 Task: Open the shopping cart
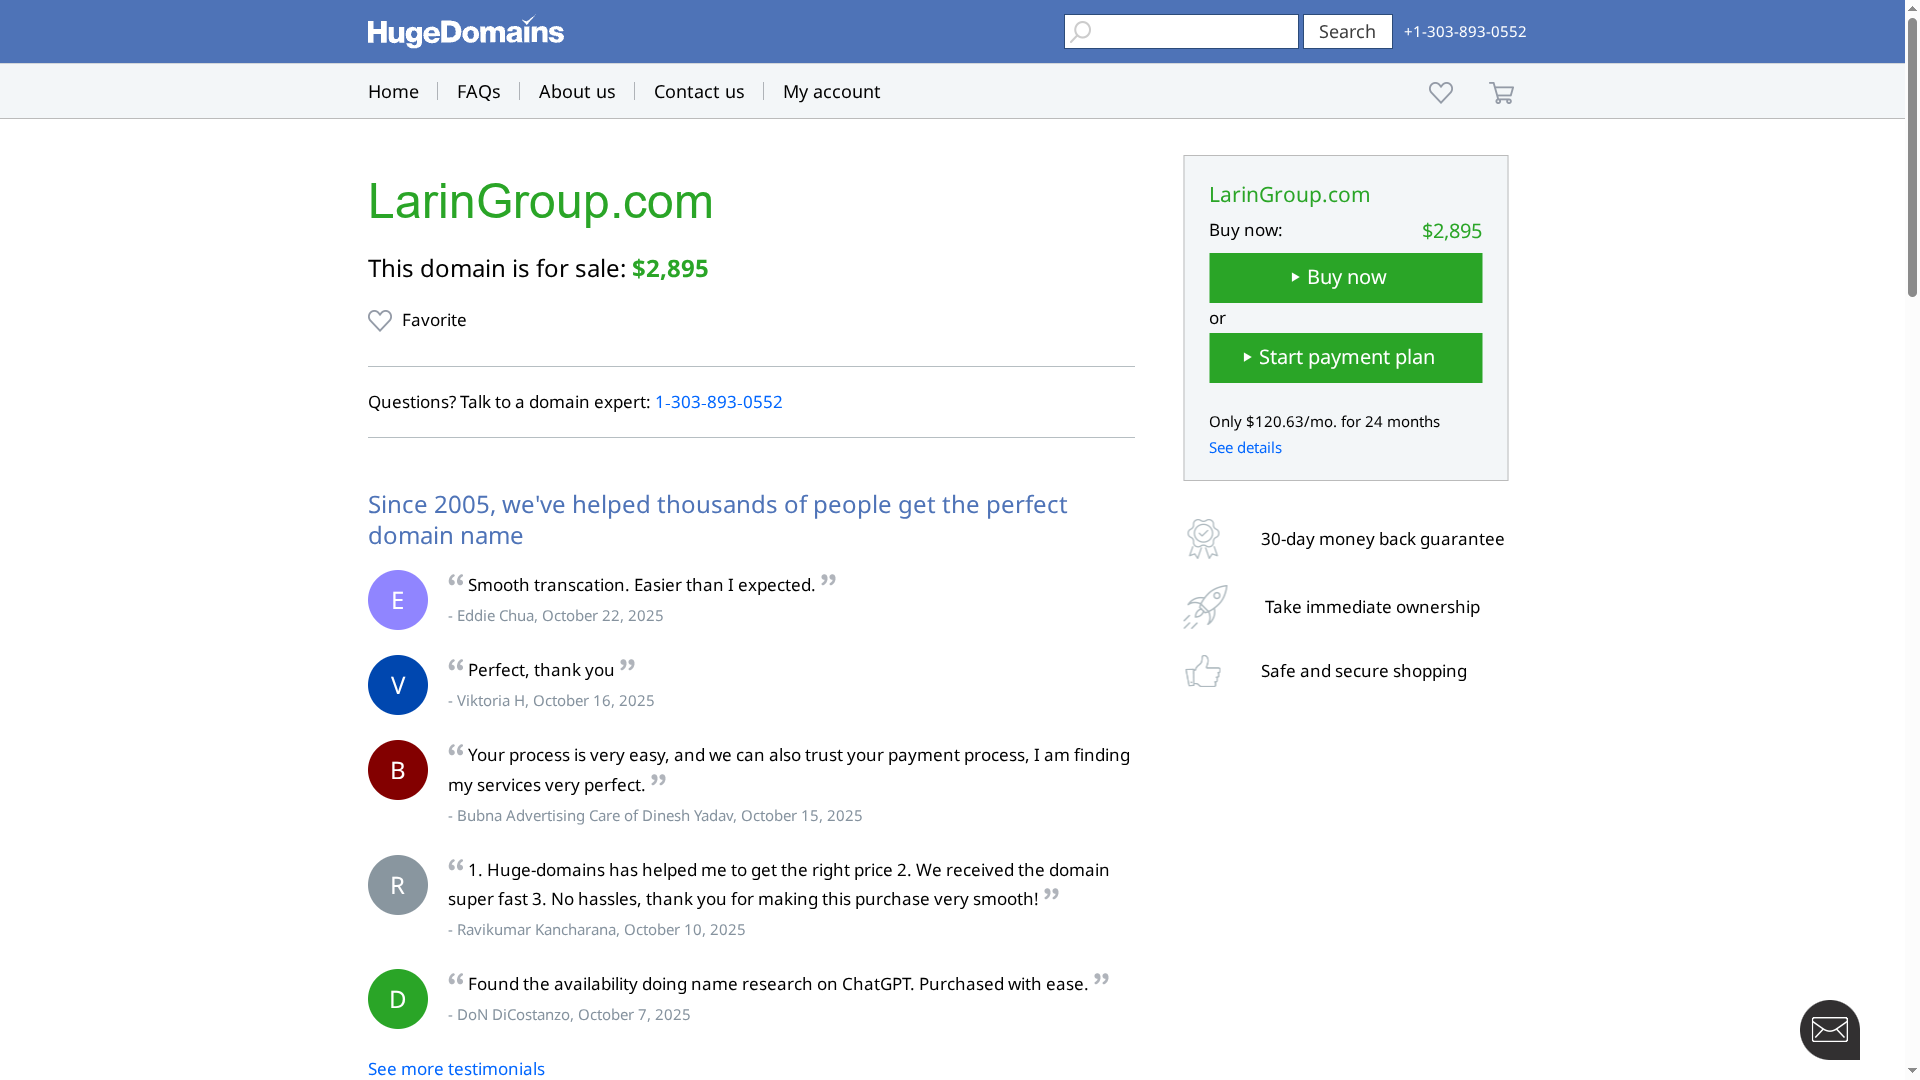coord(1501,92)
